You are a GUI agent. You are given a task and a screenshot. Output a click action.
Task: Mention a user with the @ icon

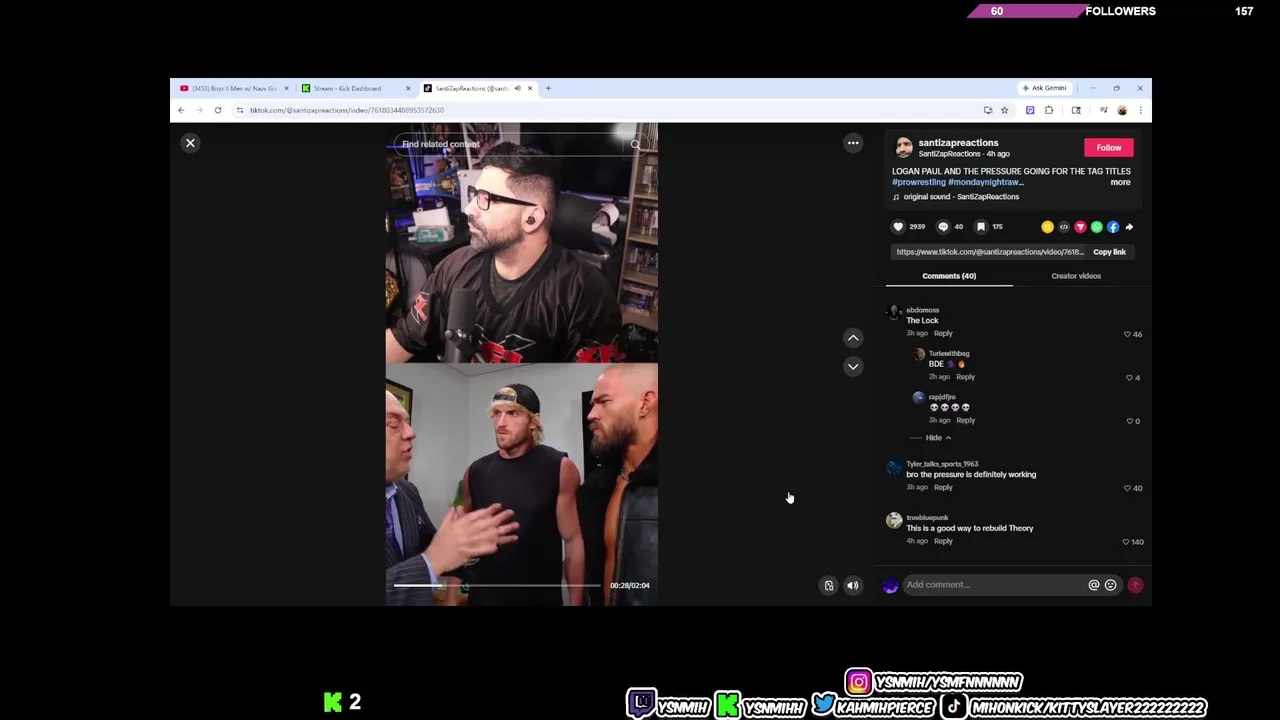point(1094,585)
